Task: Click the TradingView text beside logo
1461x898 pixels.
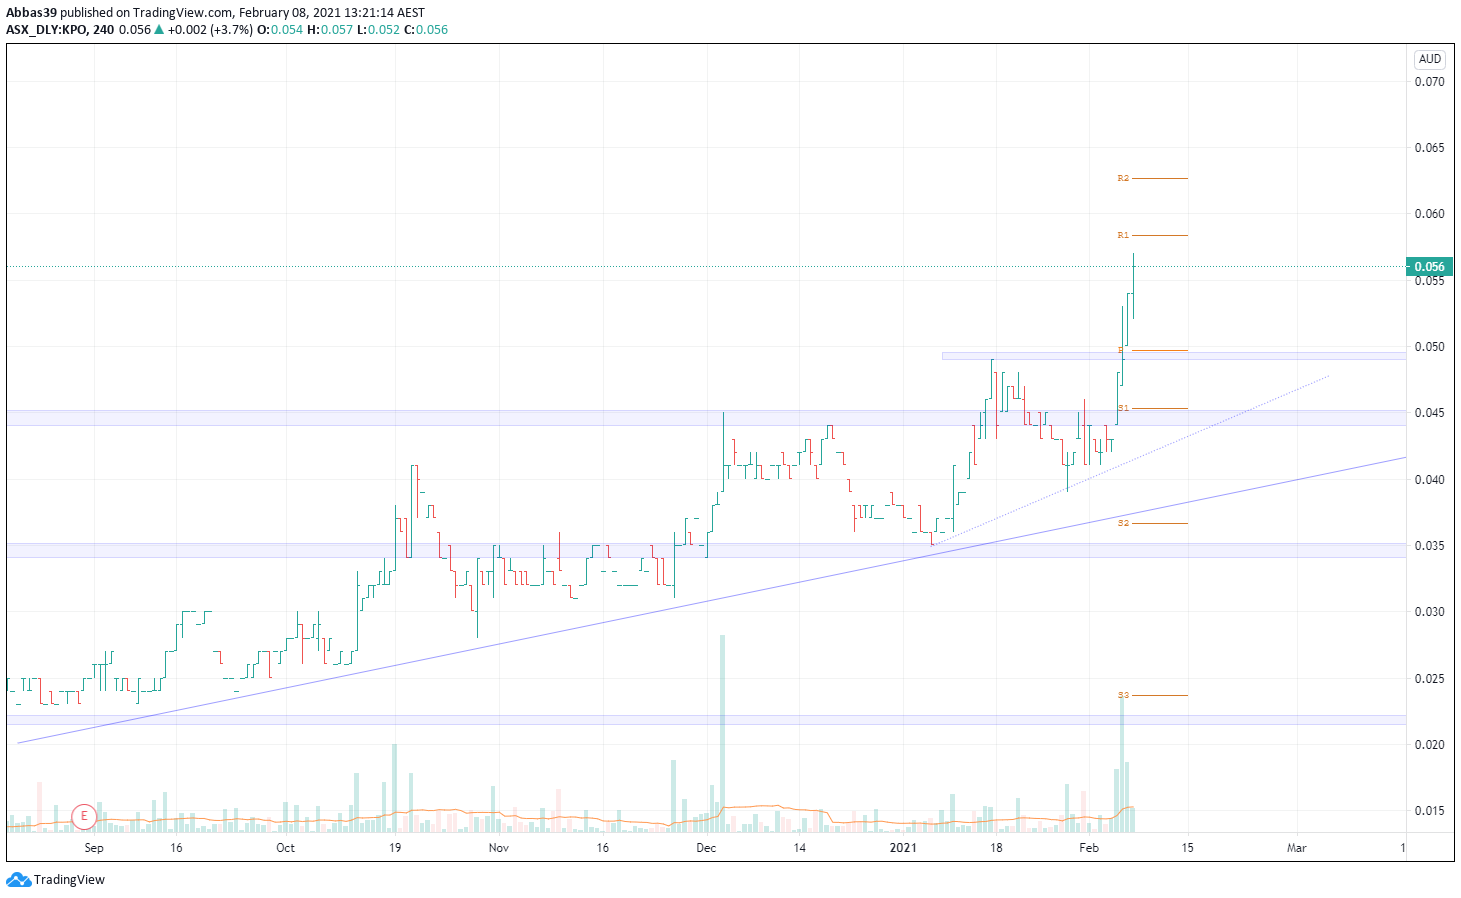Action: (69, 880)
